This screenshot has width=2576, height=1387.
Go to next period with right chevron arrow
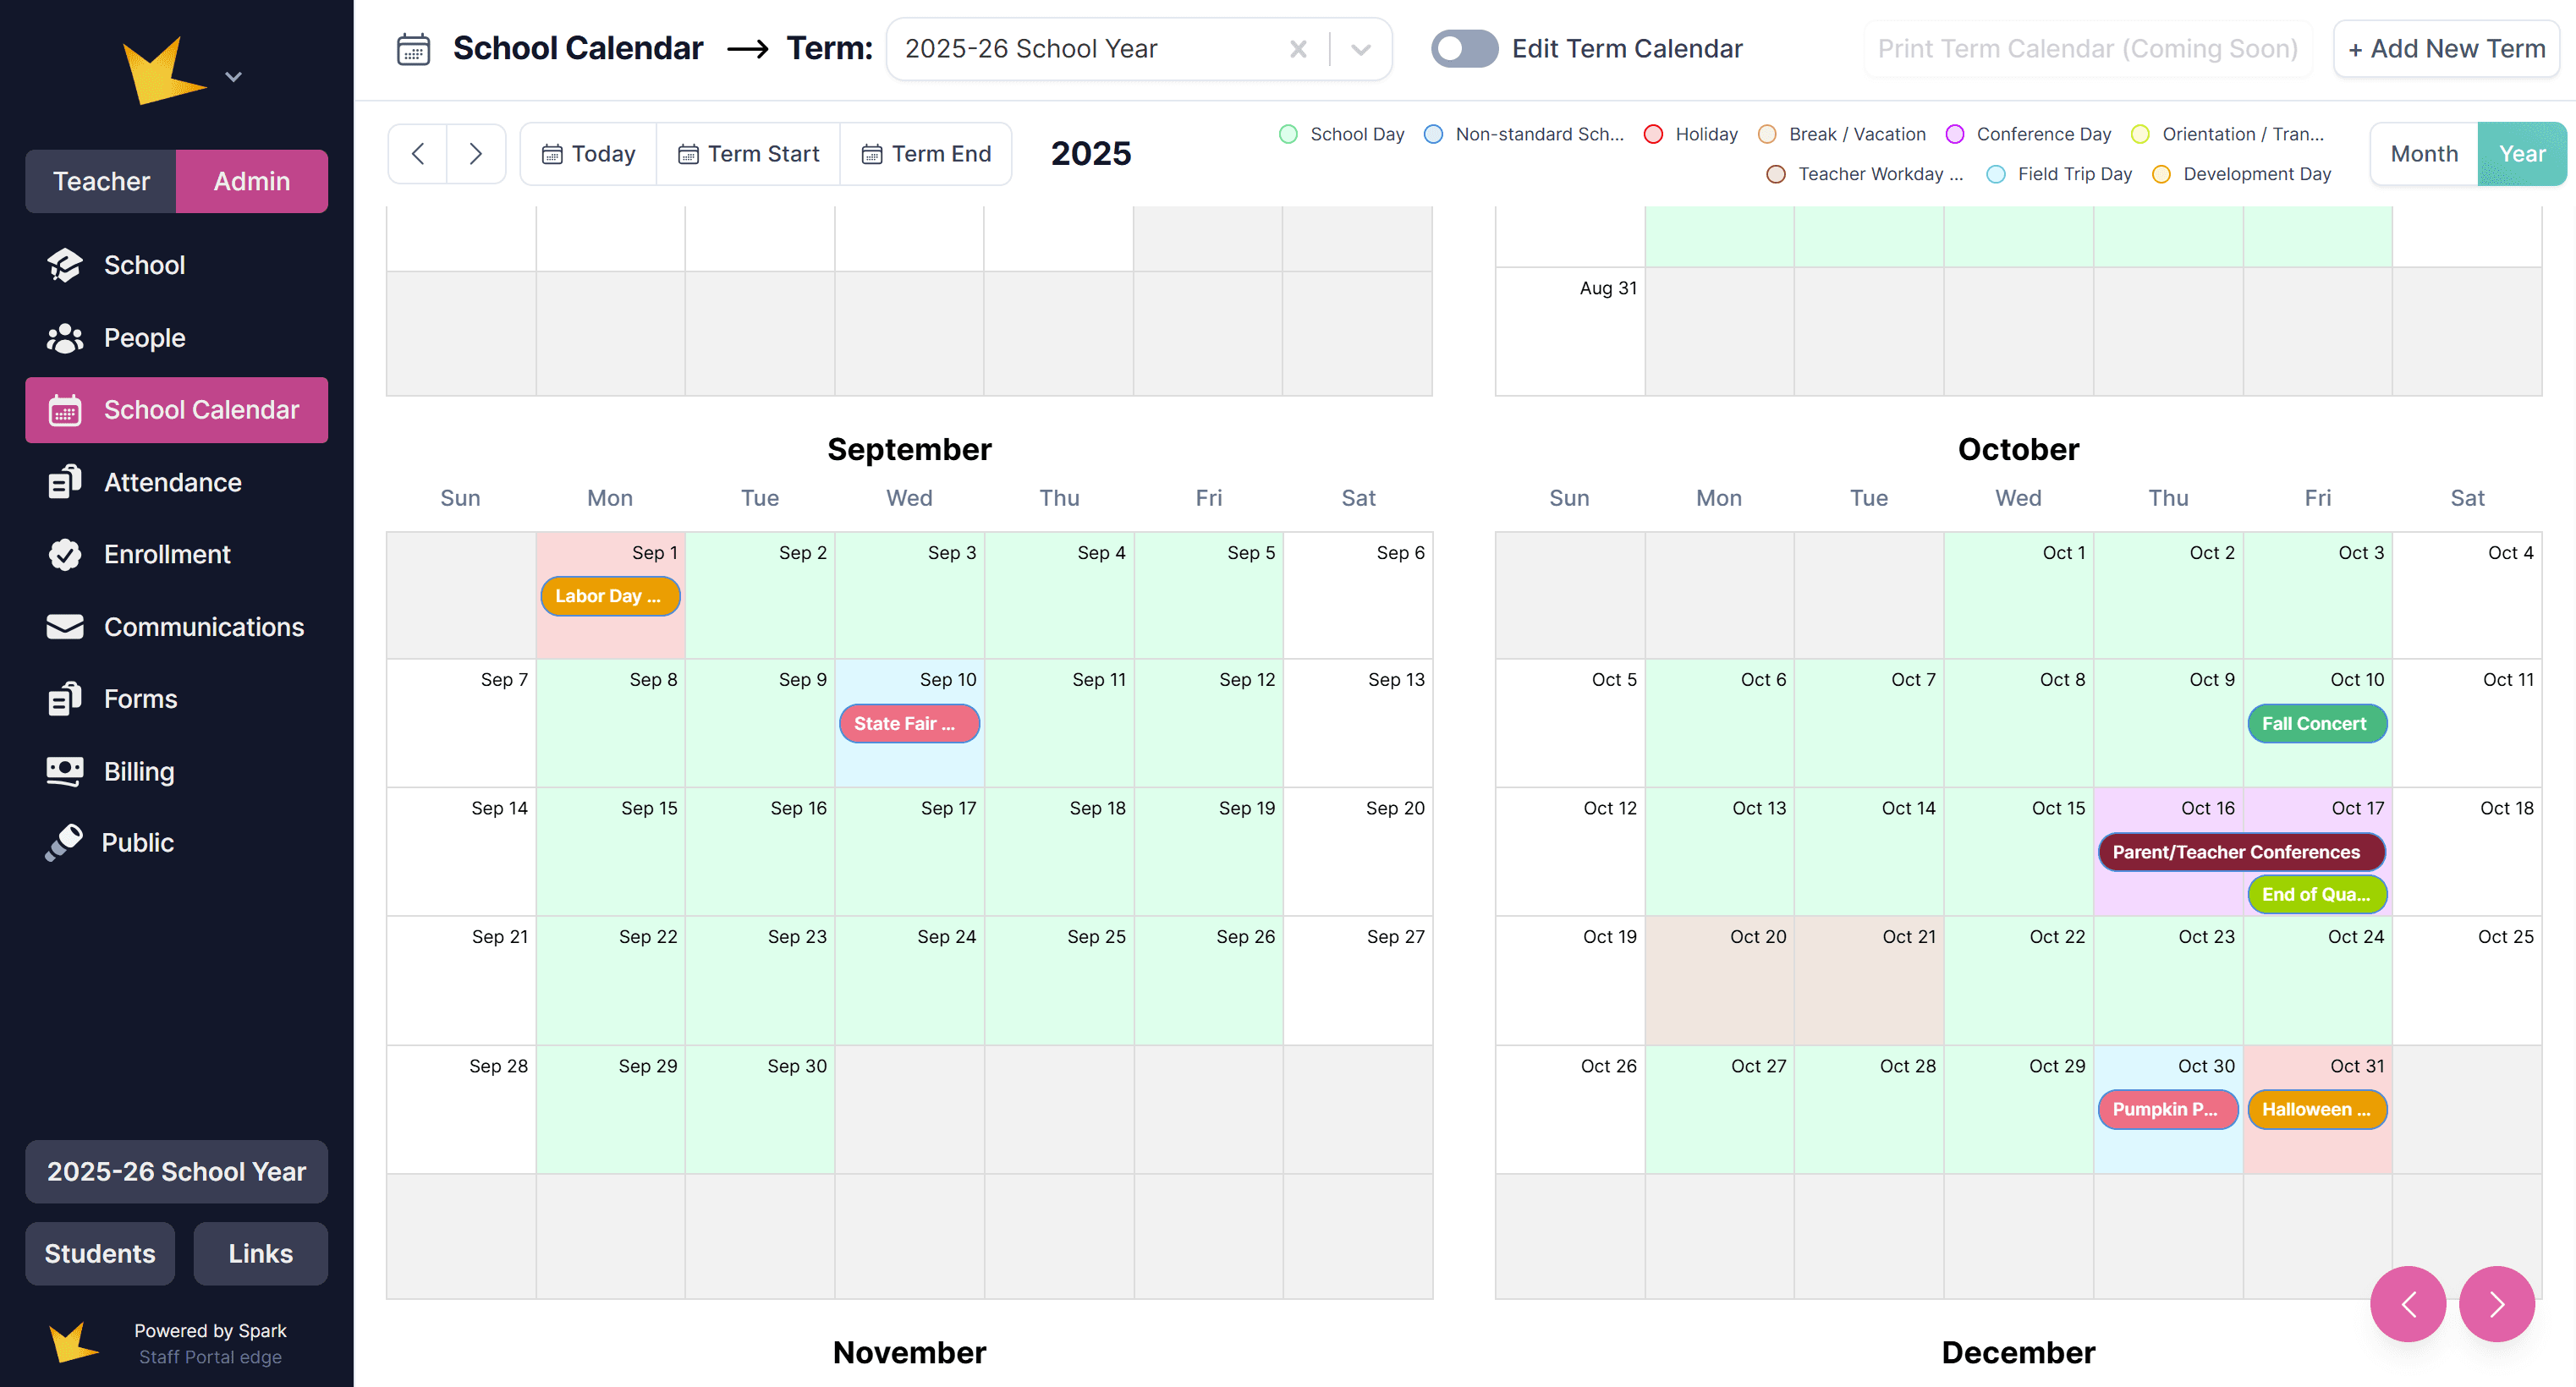(475, 153)
